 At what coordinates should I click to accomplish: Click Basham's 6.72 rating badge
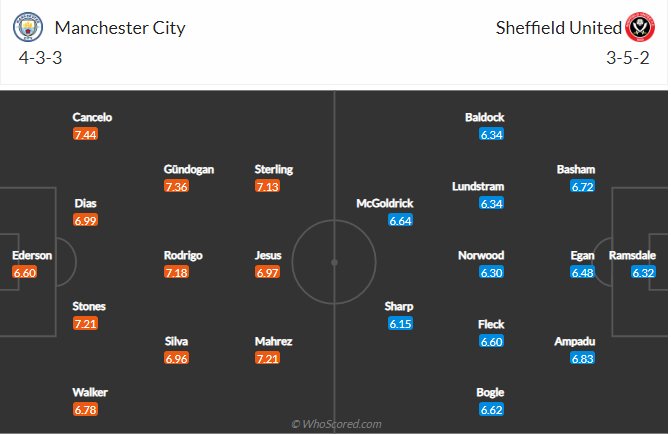point(582,186)
